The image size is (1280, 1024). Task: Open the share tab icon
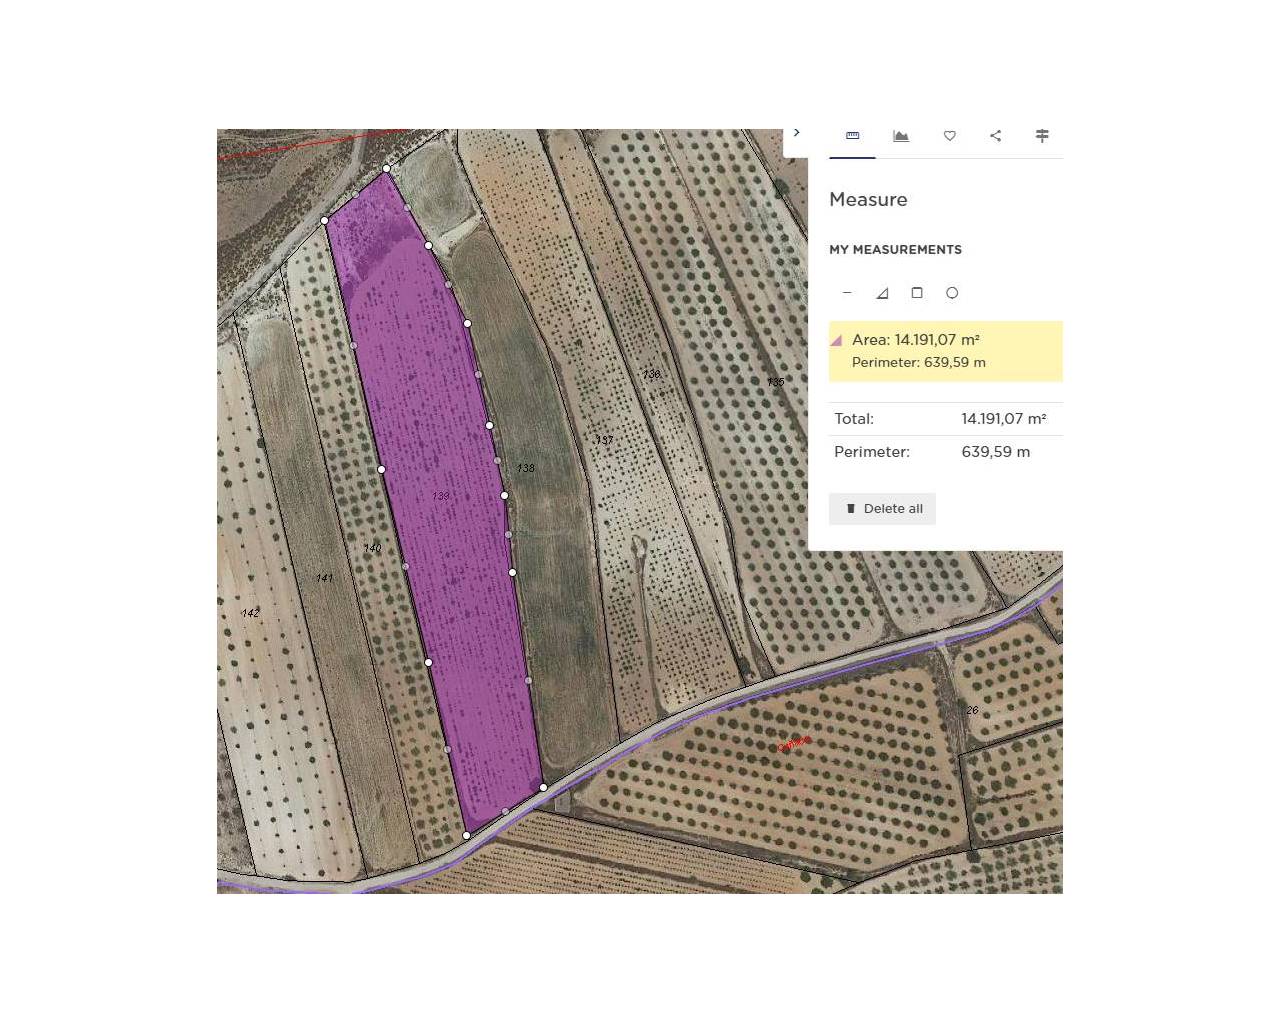click(995, 136)
